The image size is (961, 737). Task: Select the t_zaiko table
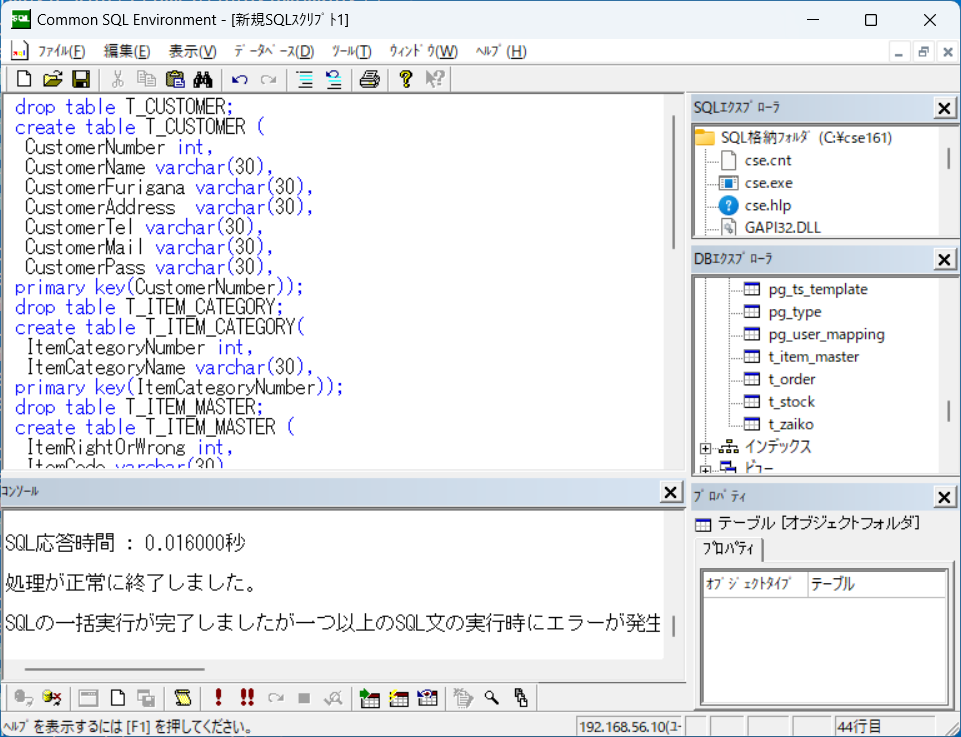point(791,424)
